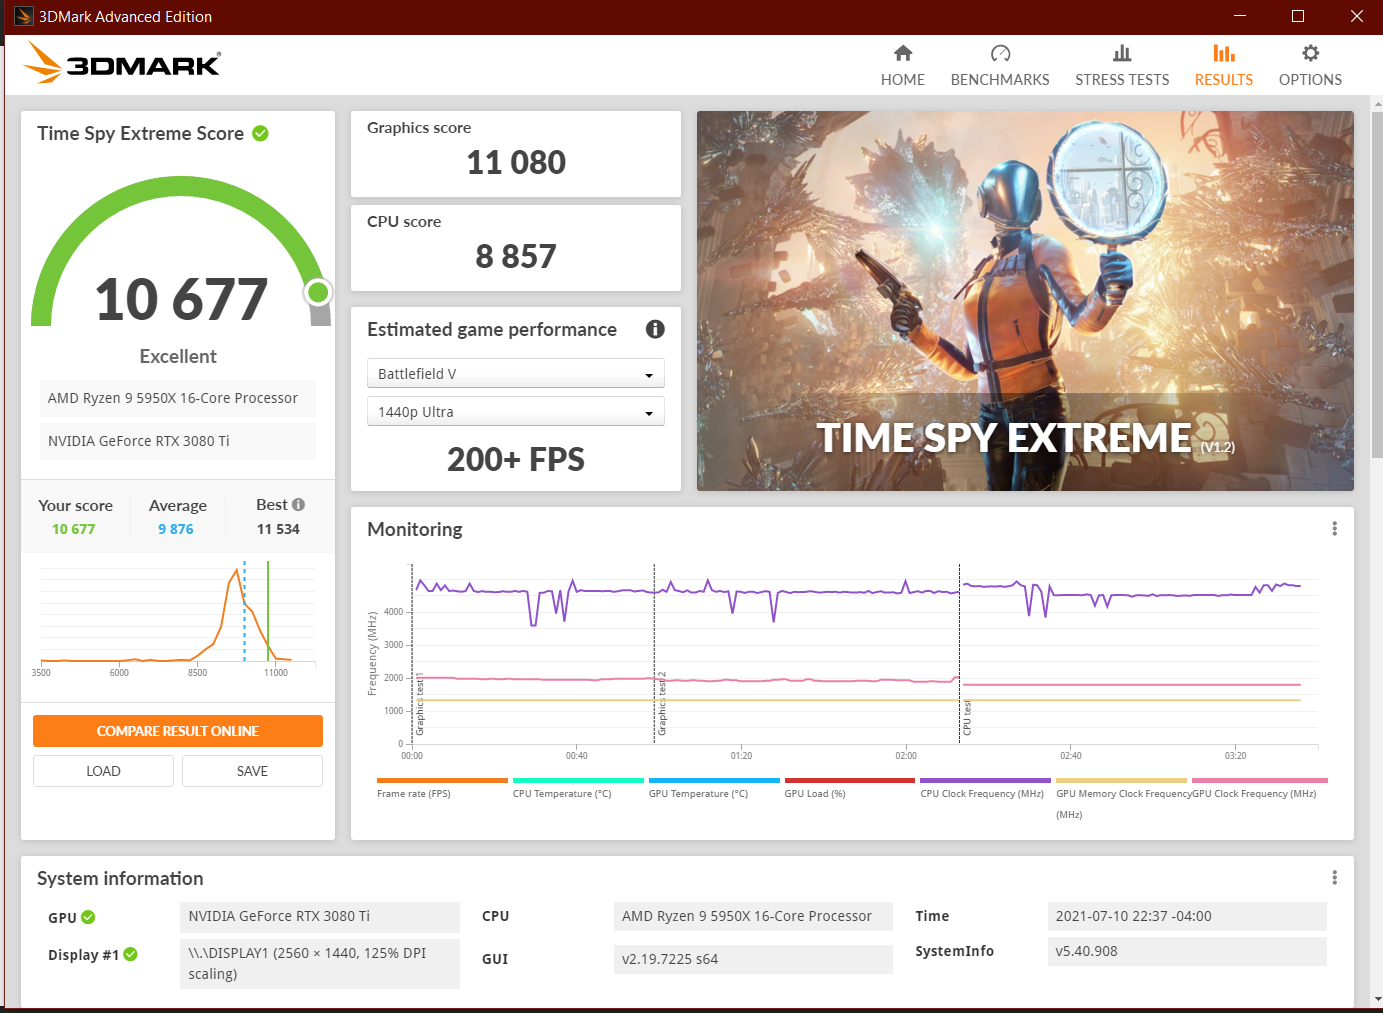1383x1013 pixels.
Task: Toggle the GPU Clock Frequency legend swatch
Action: point(1260,780)
